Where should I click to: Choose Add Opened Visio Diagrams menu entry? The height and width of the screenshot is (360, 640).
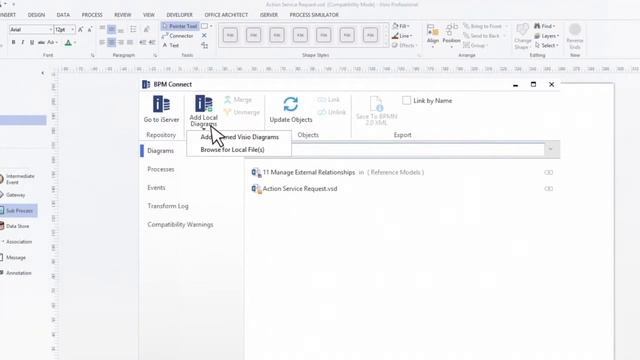click(240, 137)
